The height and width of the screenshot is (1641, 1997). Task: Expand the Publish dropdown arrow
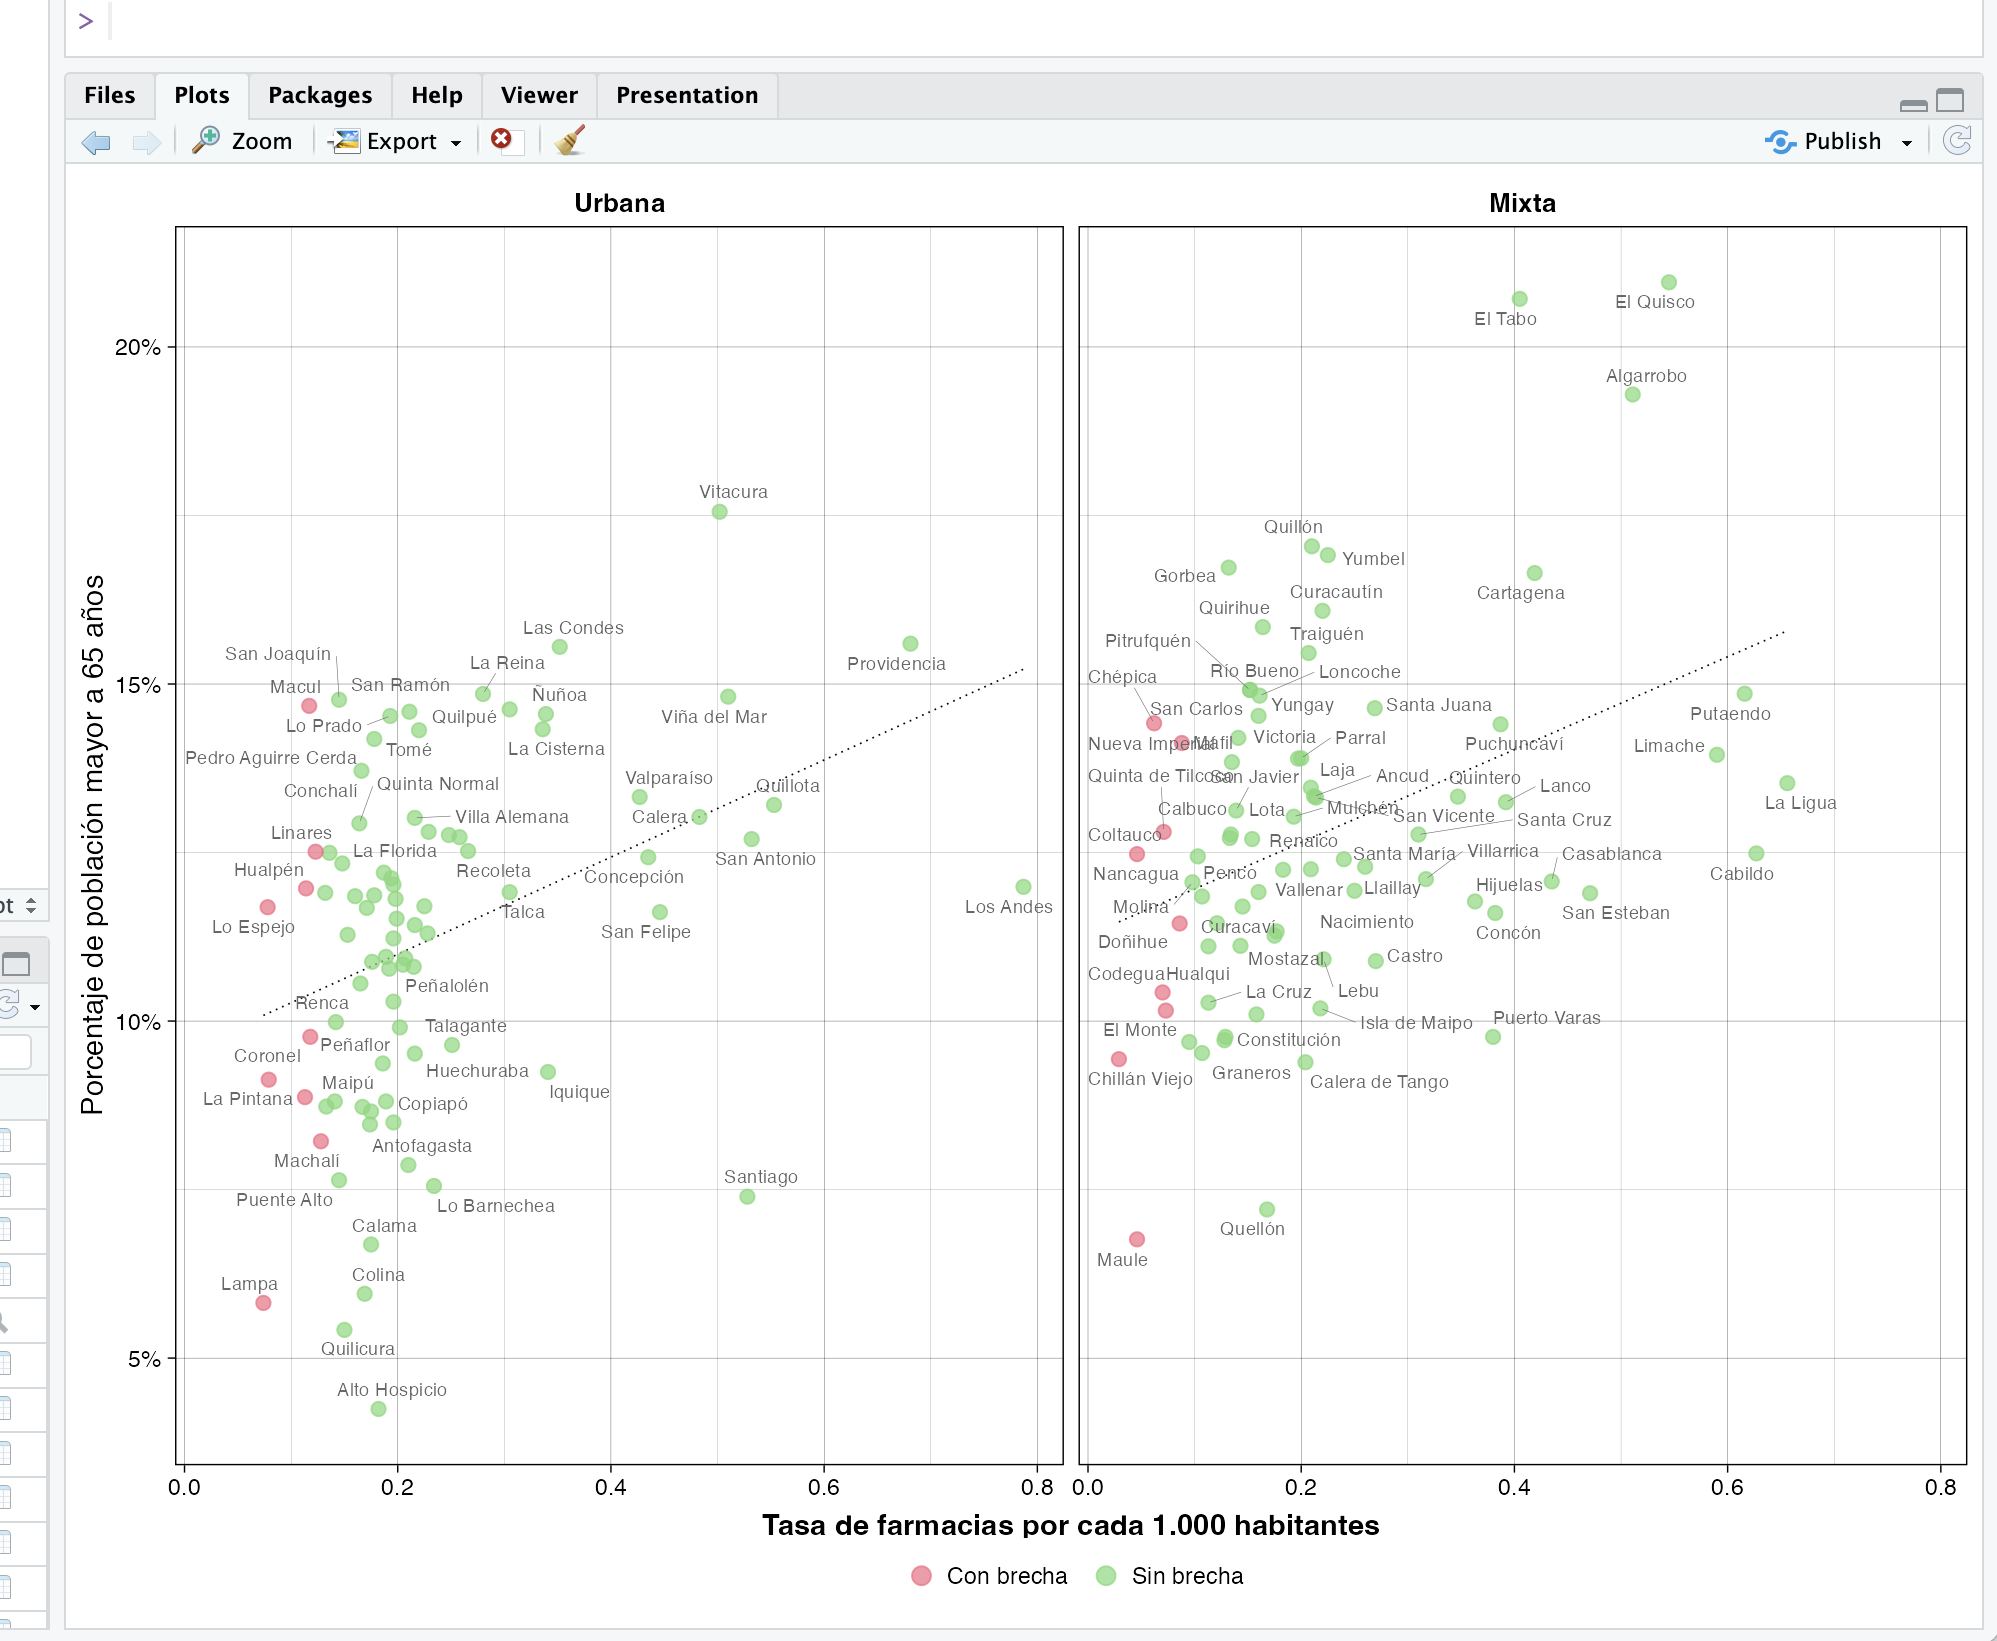pos(1907,143)
